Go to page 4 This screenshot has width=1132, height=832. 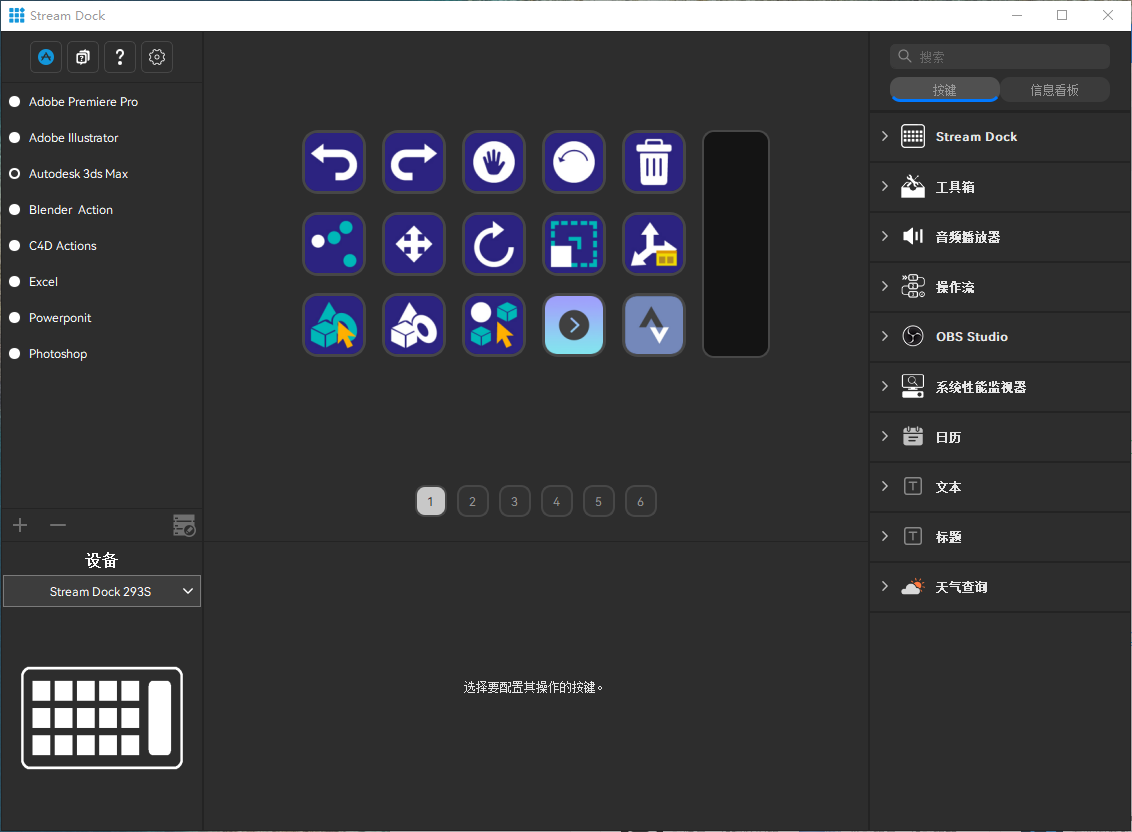557,501
